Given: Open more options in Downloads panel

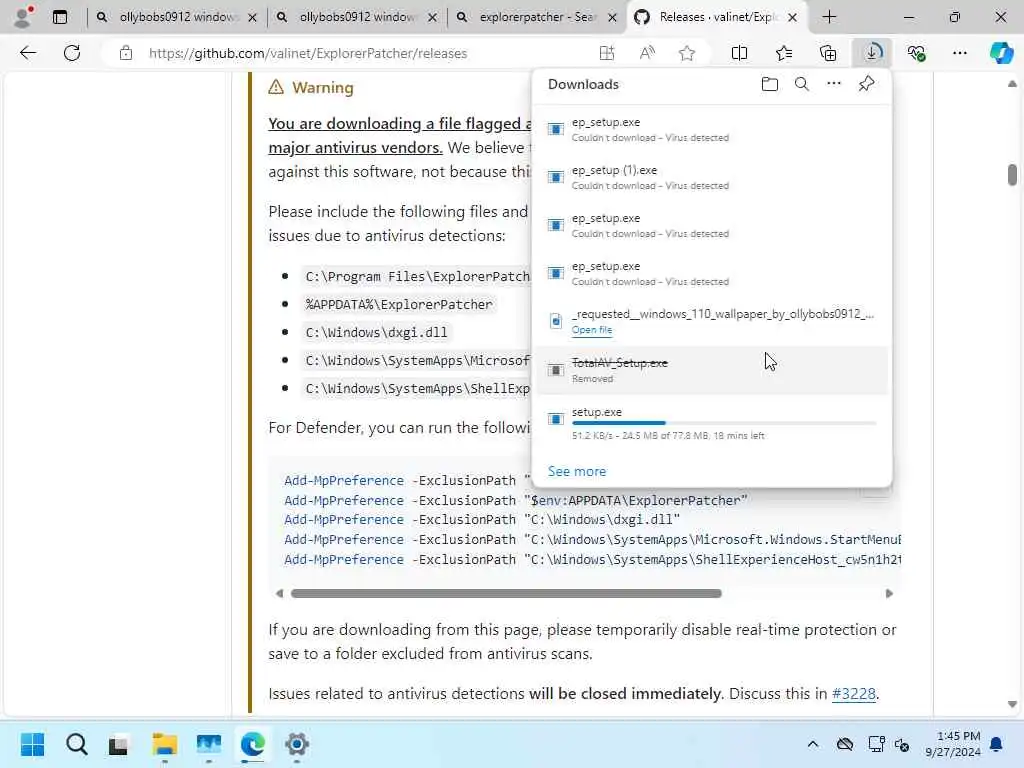Looking at the screenshot, I should point(834,84).
